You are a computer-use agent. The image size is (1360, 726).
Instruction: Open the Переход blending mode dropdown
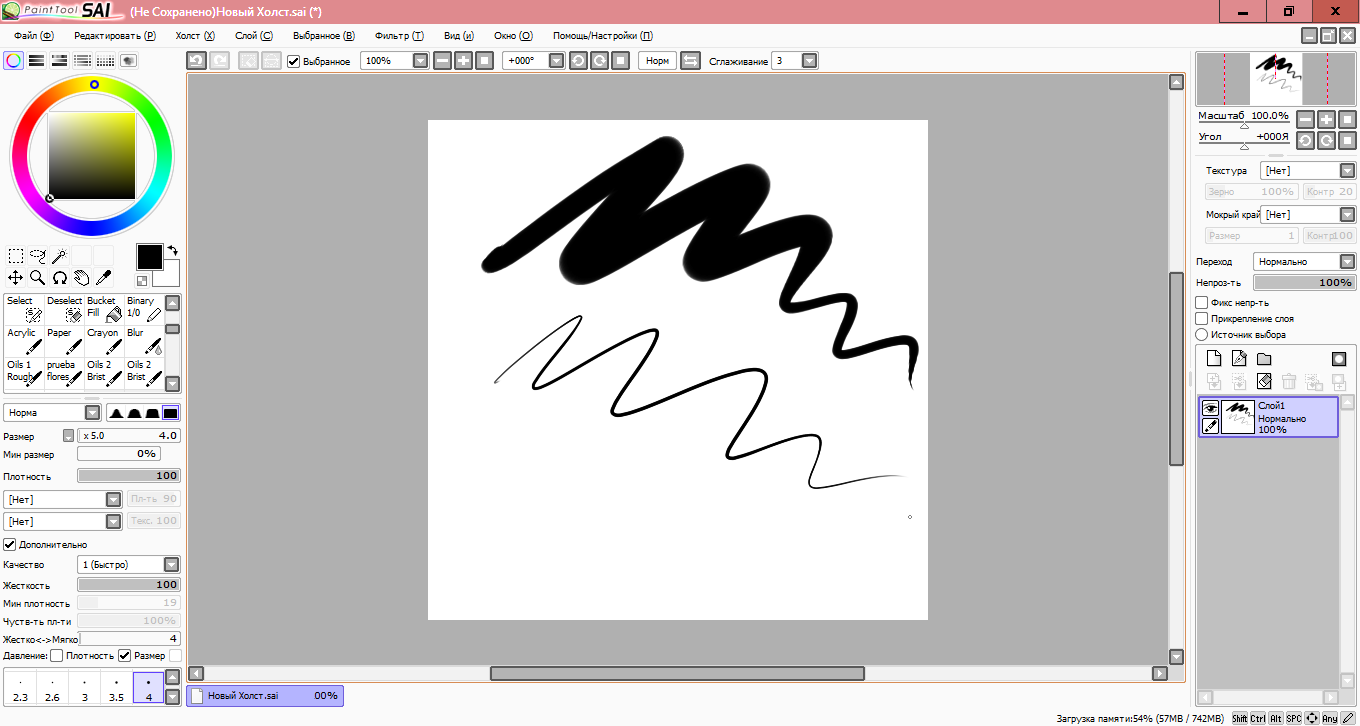[1347, 262]
